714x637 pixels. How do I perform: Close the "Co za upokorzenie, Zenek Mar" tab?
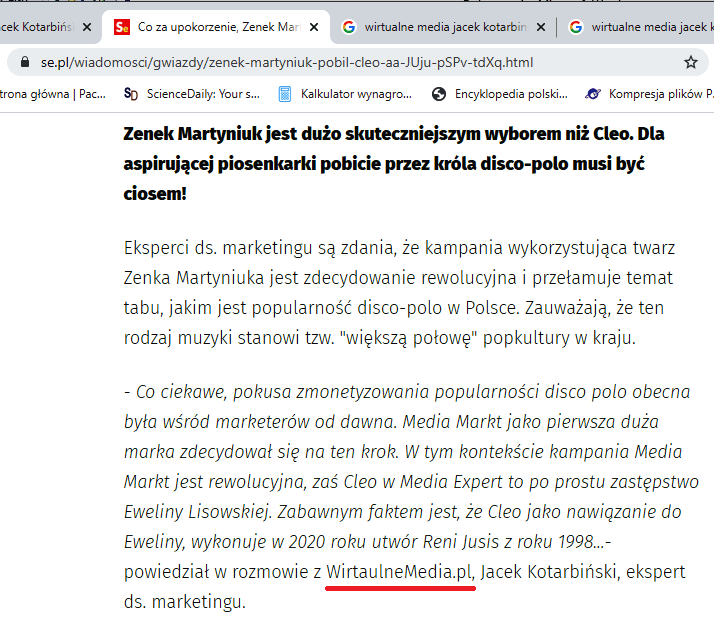click(314, 27)
